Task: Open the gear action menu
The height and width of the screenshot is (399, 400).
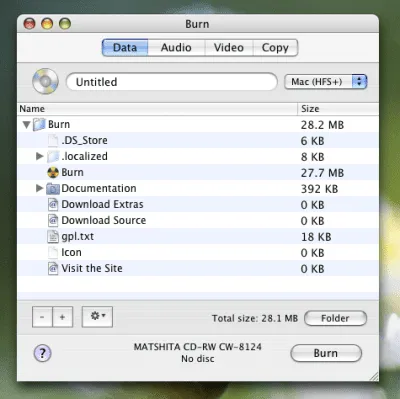Action: (97, 316)
